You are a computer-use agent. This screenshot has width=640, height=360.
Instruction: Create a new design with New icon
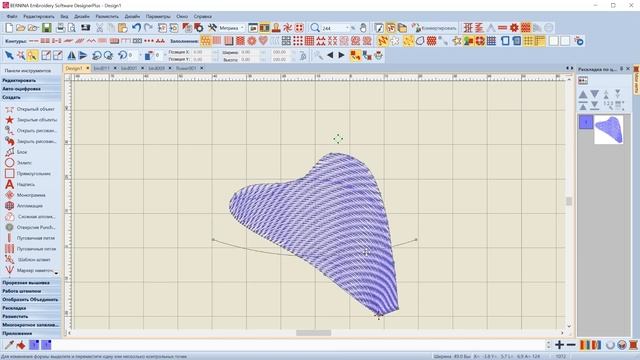tap(9, 28)
